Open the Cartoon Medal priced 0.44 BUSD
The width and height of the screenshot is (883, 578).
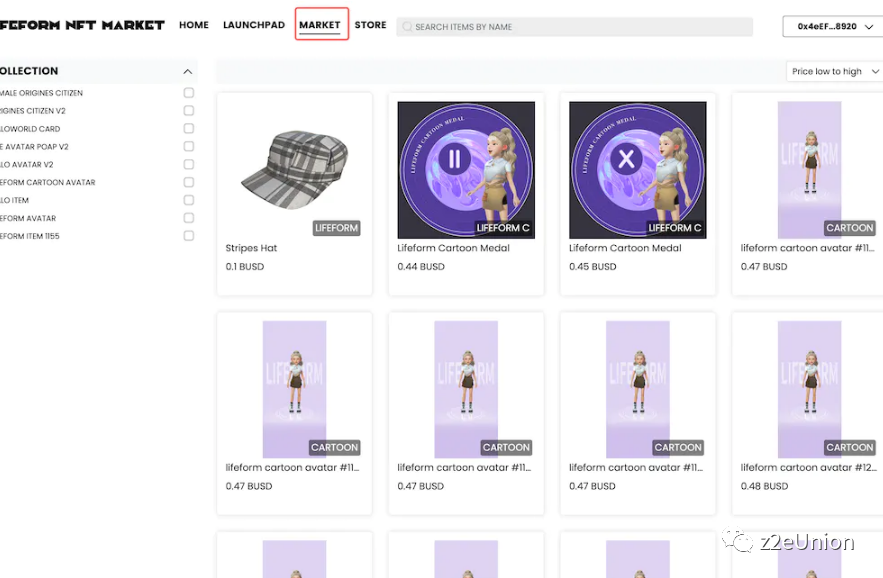pyautogui.click(x=466, y=169)
